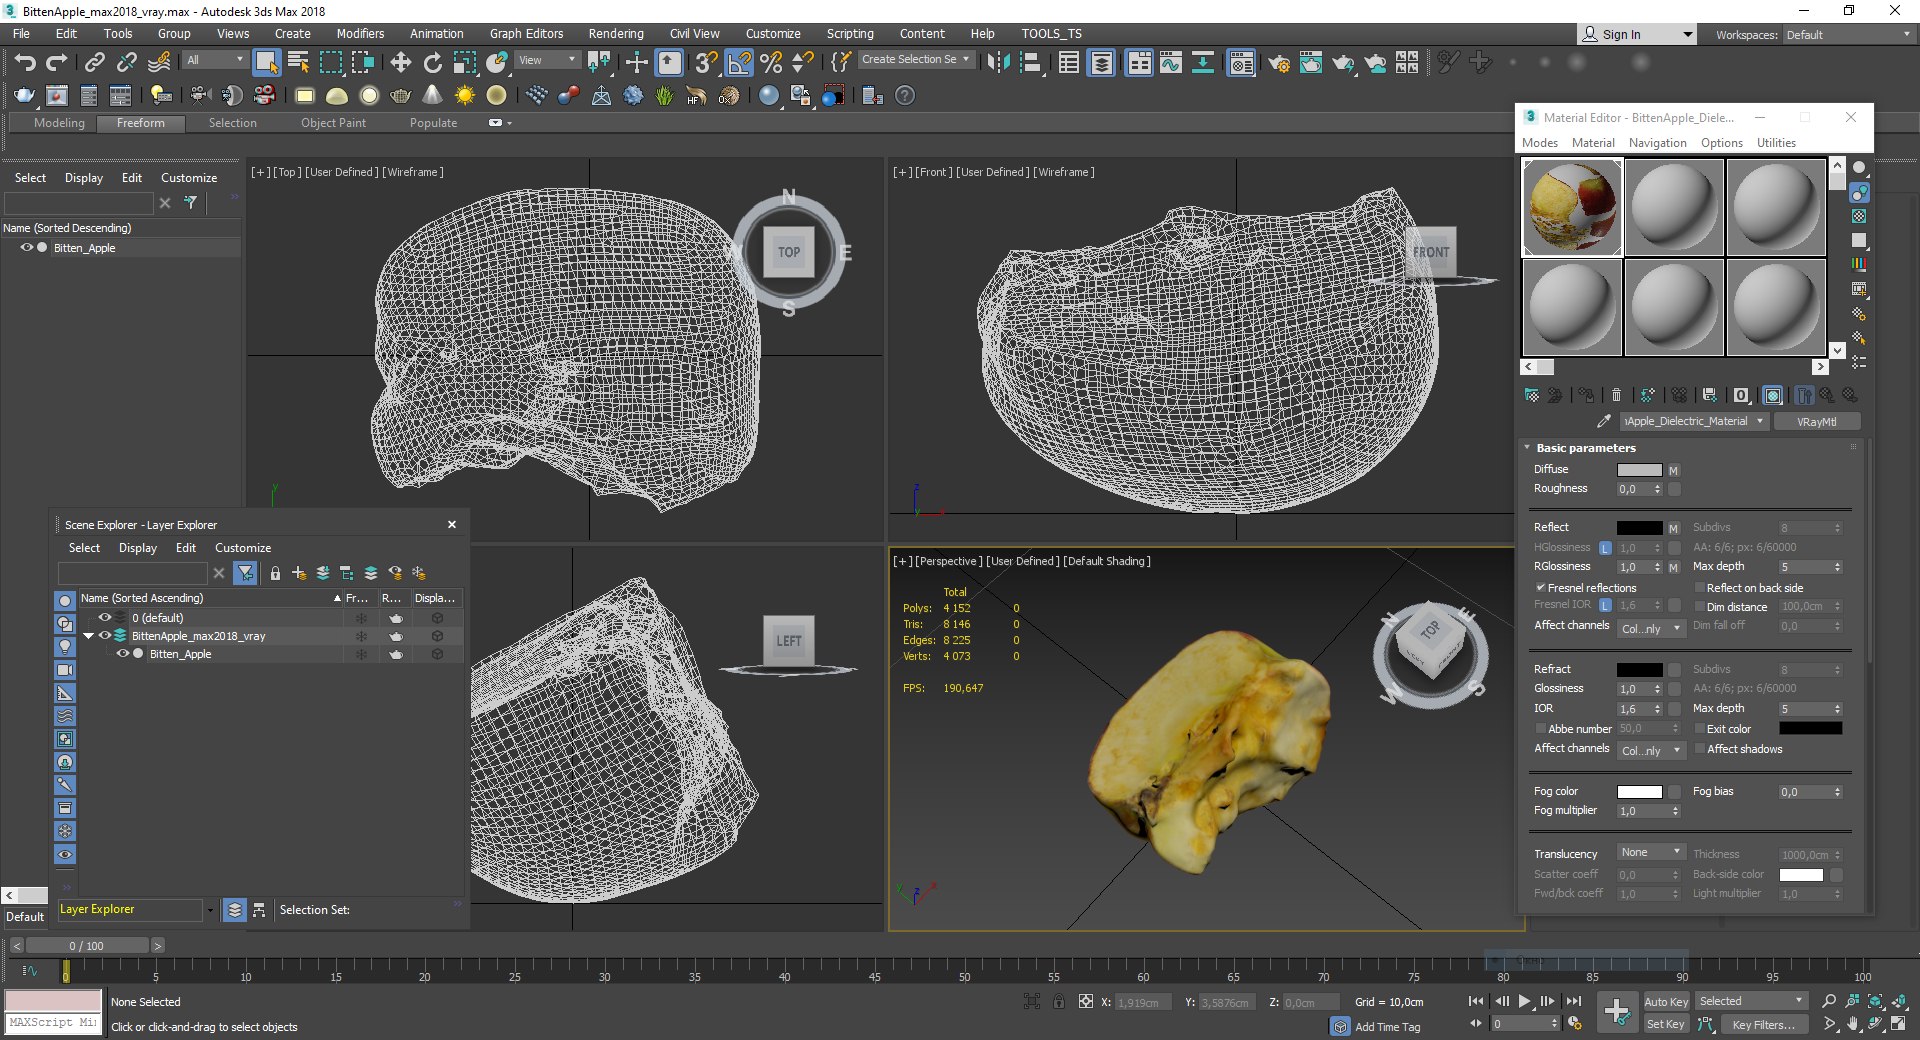
Task: Open the Mirror tool
Action: (x=998, y=63)
